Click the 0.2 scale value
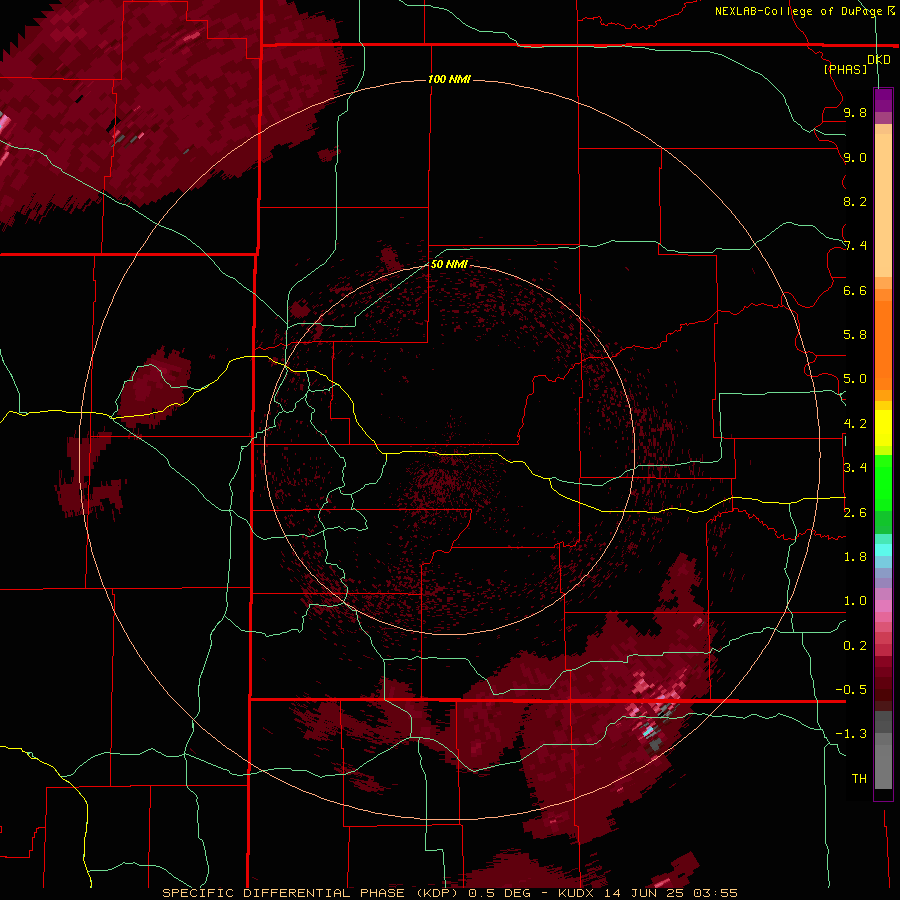The width and height of the screenshot is (900, 900). tap(855, 646)
